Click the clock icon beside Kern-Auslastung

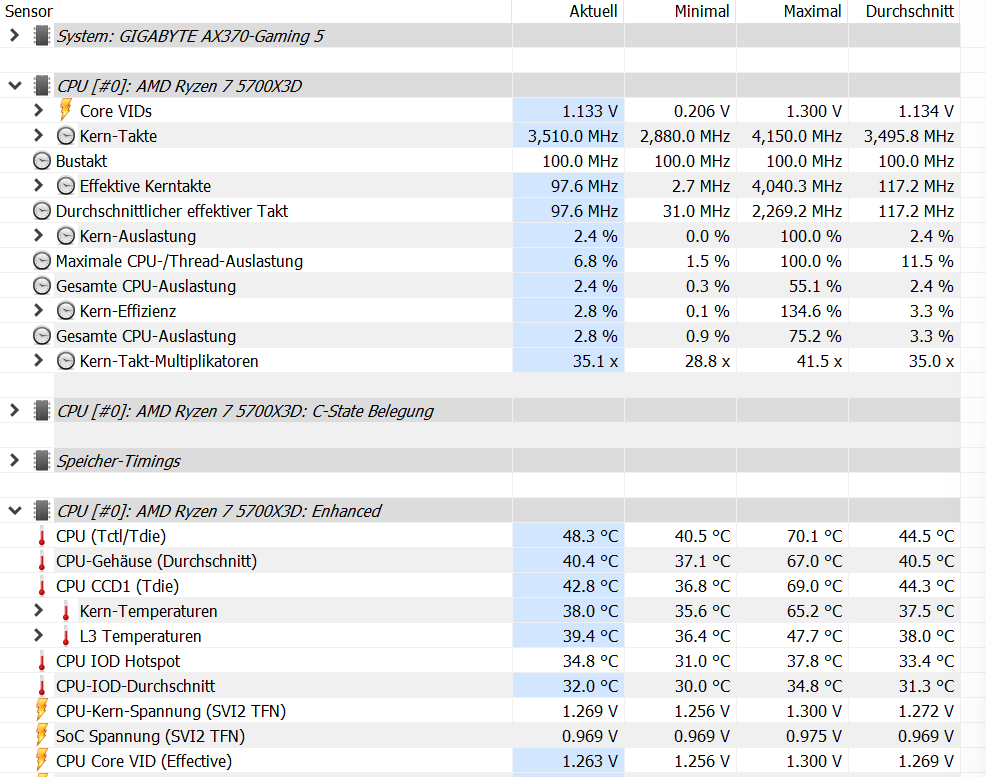pos(65,236)
